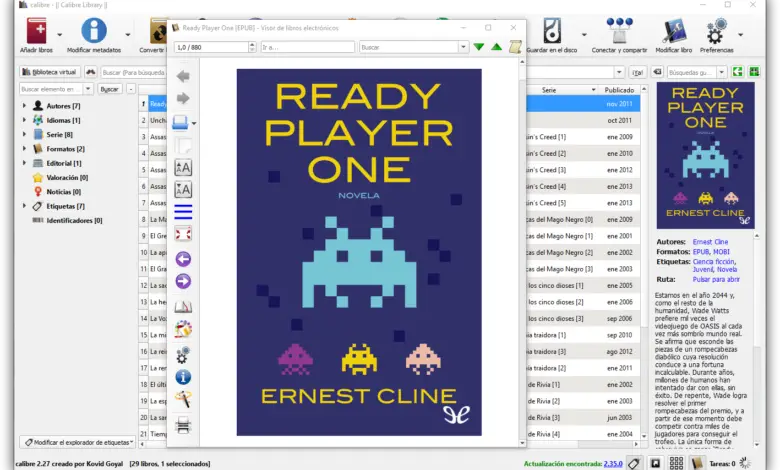780x470 pixels.
Task: Increase font size in the ebook viewer
Action: pyautogui.click(x=183, y=168)
